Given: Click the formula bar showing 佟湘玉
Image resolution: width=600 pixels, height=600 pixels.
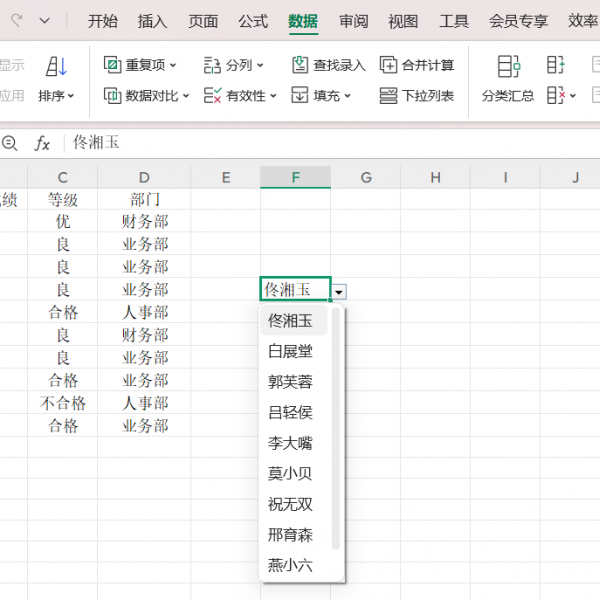Looking at the screenshot, I should [300, 143].
